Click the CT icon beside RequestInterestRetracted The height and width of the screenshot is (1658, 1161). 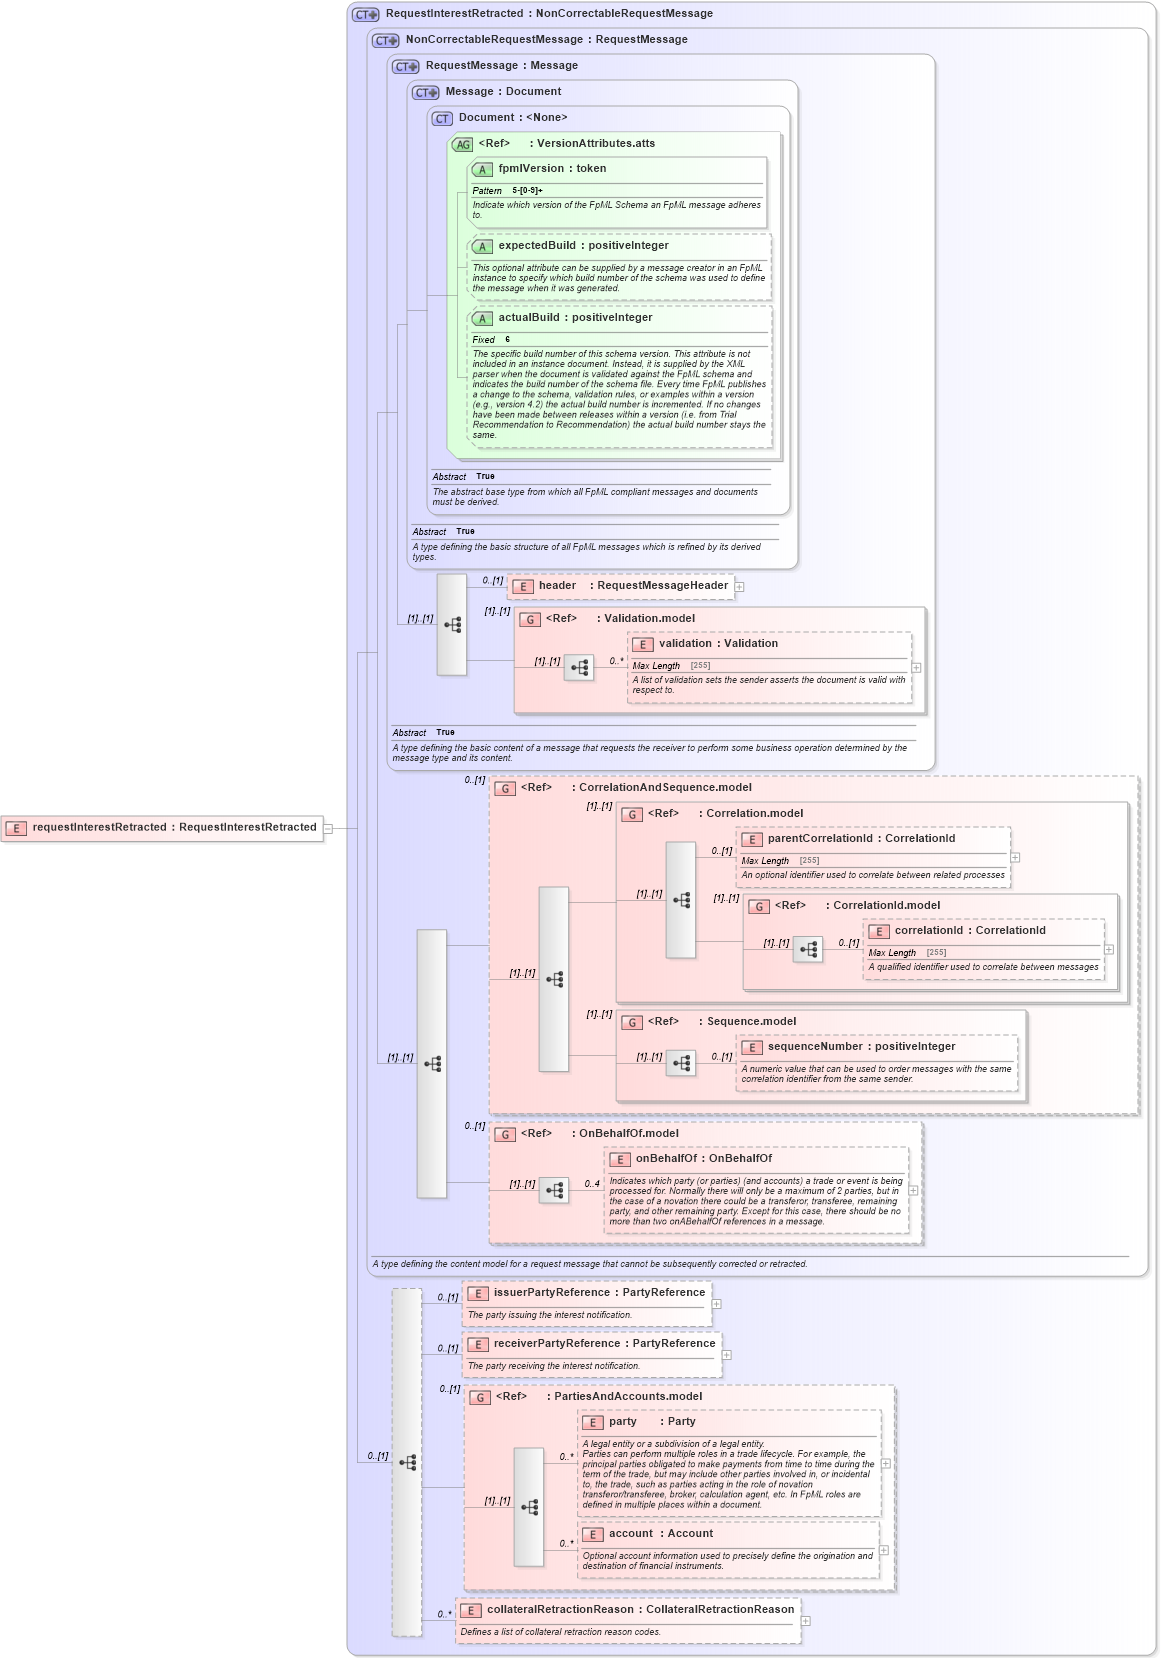coord(366,14)
